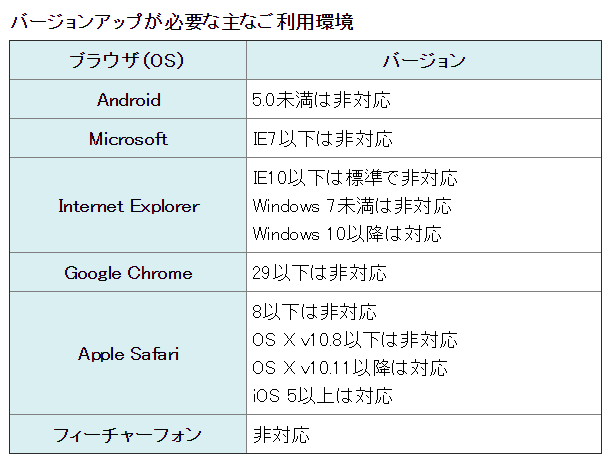Select the Internet Explorer row label

pyautogui.click(x=128, y=206)
